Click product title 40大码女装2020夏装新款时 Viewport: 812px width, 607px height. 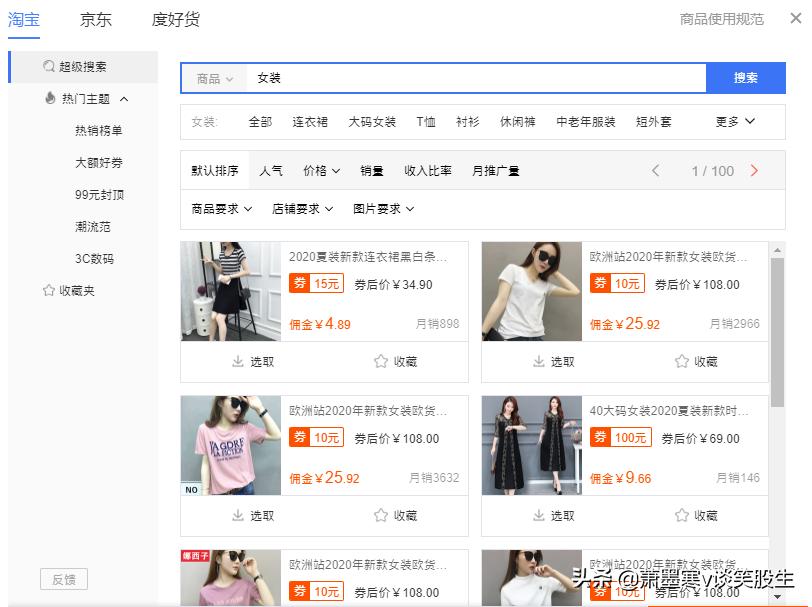[669, 411]
